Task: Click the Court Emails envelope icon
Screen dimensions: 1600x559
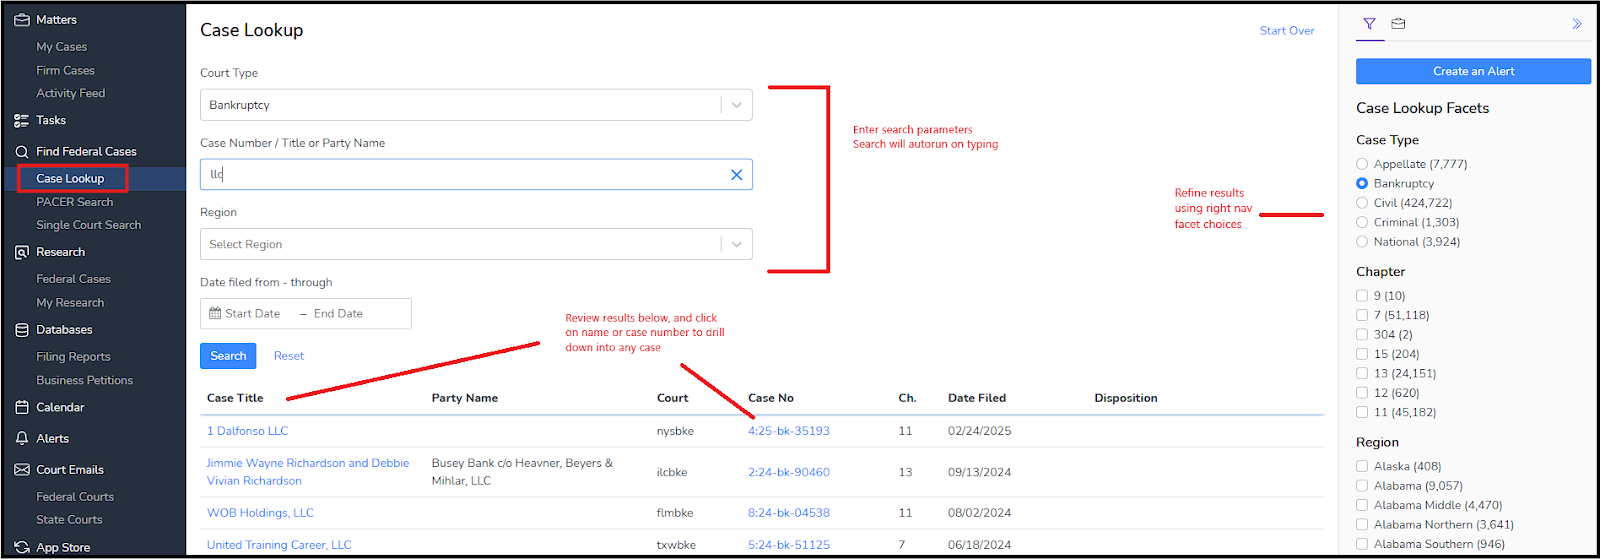Action: click(x=22, y=470)
